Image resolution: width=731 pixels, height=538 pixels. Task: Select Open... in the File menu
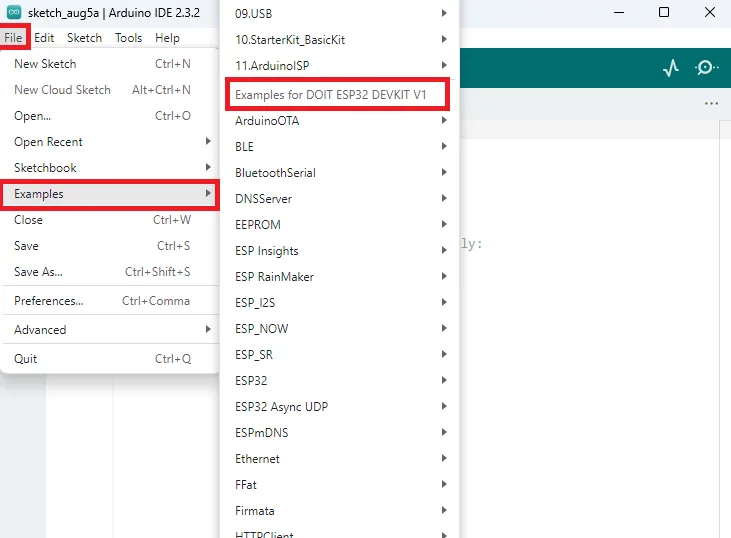point(110,116)
